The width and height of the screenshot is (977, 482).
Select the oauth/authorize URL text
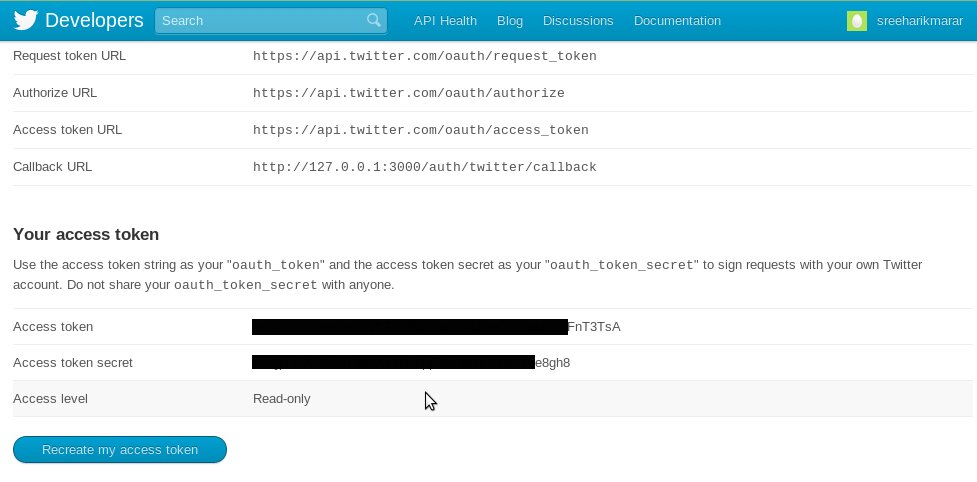(408, 93)
